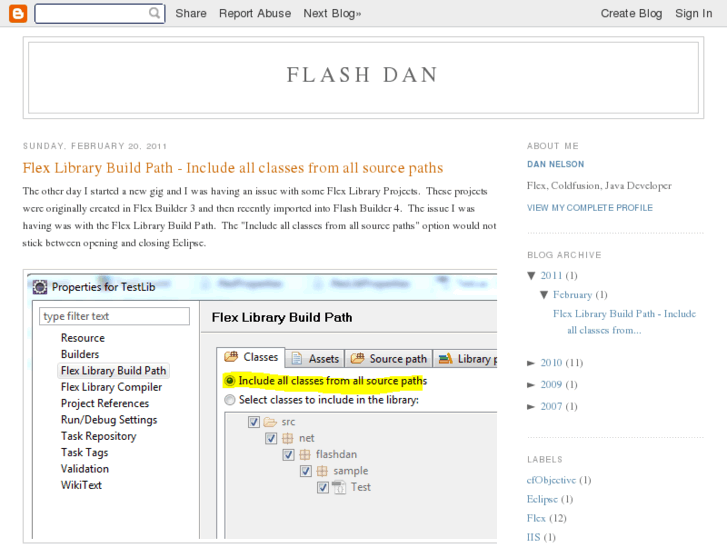Select Flex Library Build Path item

[113, 371]
